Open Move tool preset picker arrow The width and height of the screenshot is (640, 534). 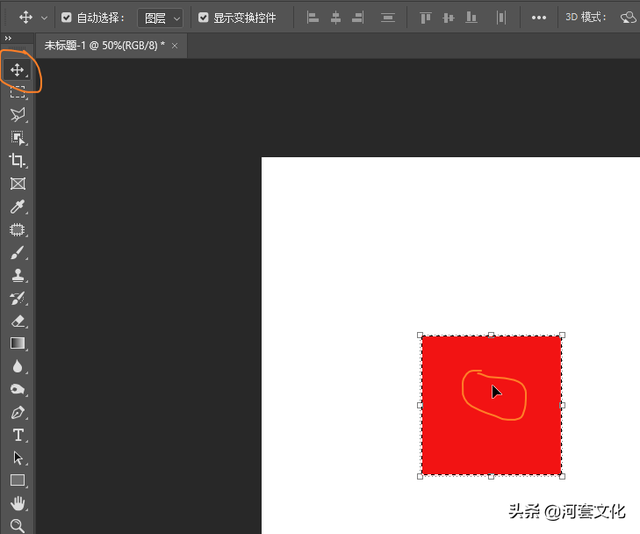pos(44,18)
